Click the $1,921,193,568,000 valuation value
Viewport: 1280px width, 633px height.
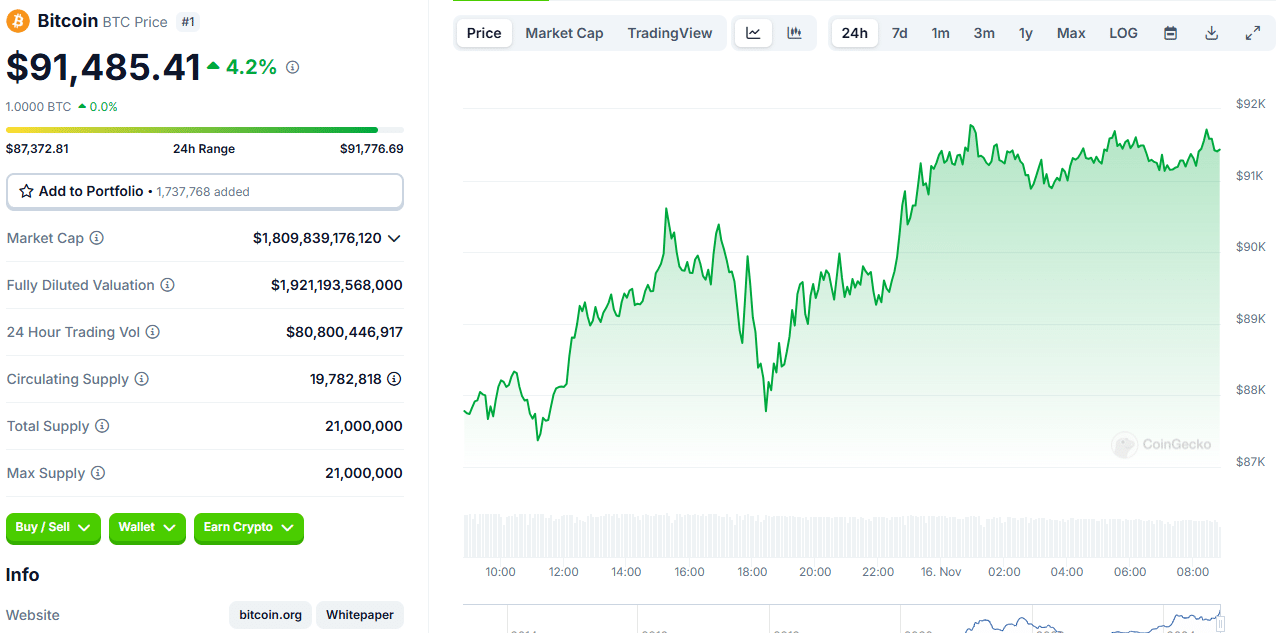[x=337, y=285]
